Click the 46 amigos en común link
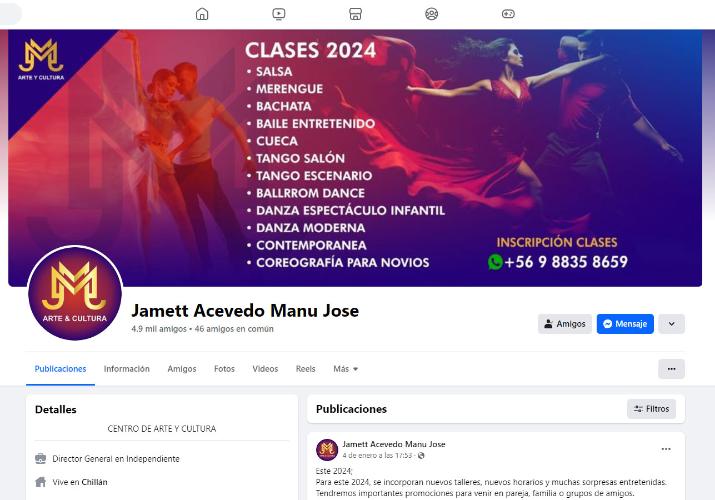The width and height of the screenshot is (715, 500). pyautogui.click(x=234, y=329)
